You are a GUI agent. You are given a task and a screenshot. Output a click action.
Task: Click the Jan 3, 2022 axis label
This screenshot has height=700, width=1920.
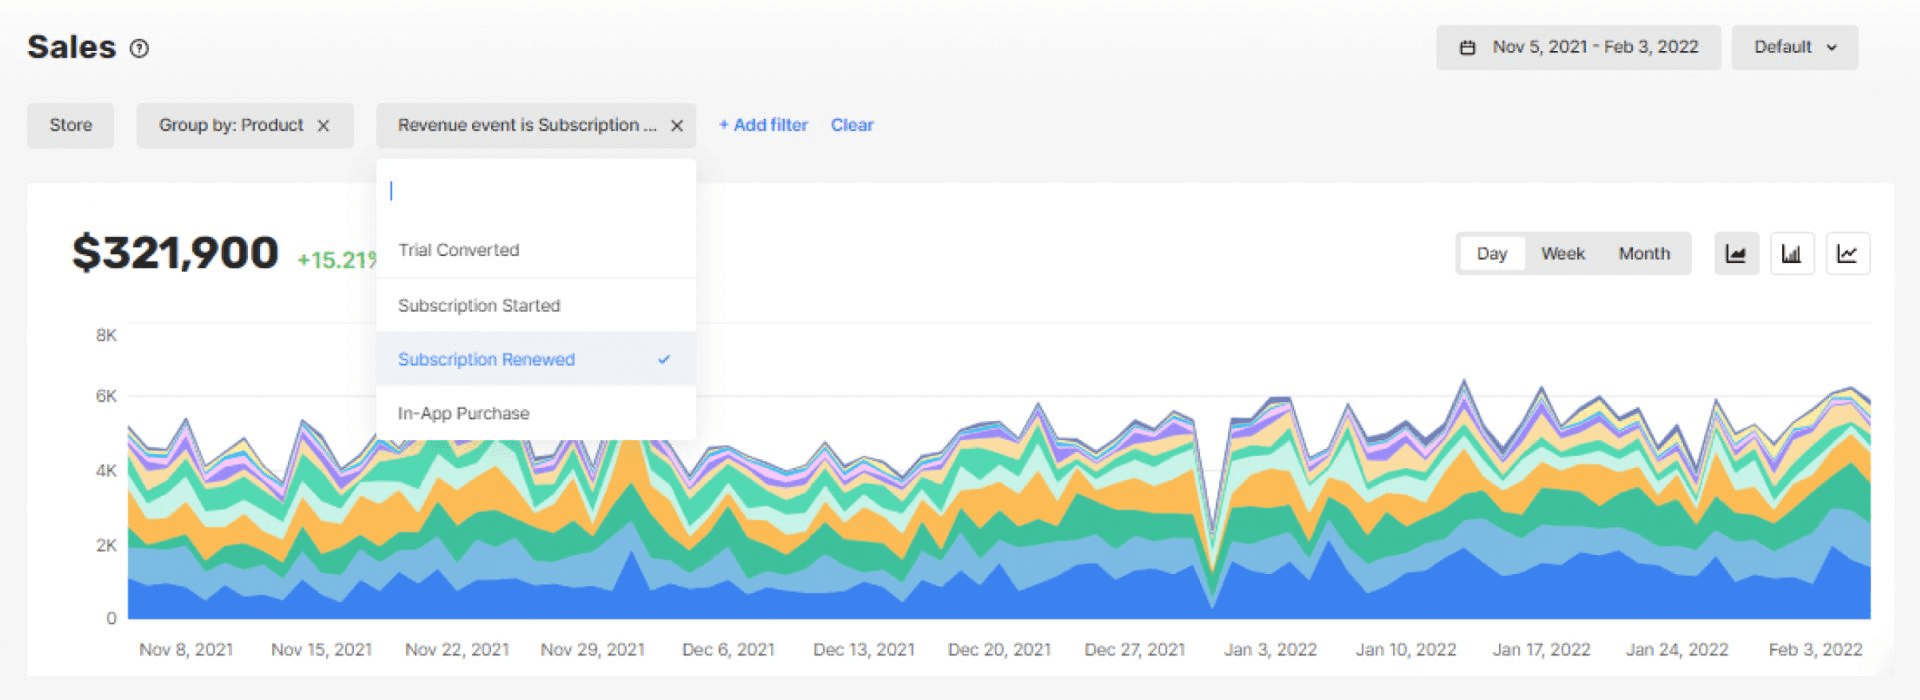[x=1271, y=650]
